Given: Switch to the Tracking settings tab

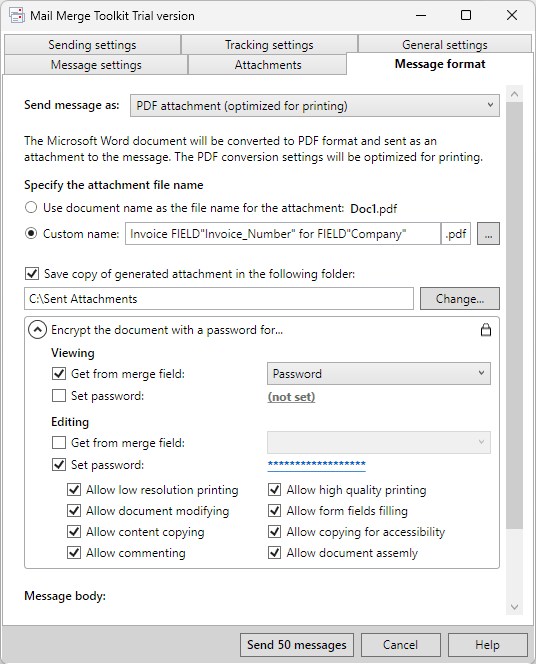Looking at the screenshot, I should [269, 44].
